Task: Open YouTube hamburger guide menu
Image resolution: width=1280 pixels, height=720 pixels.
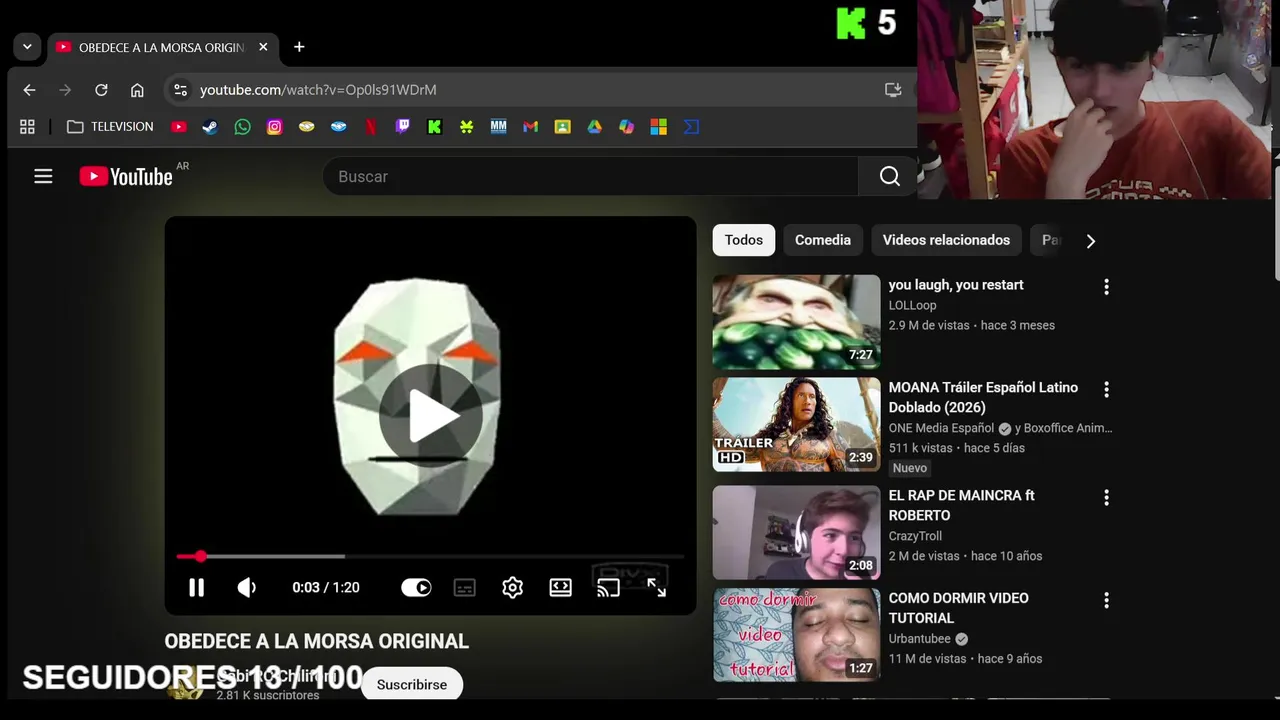Action: pos(43,176)
